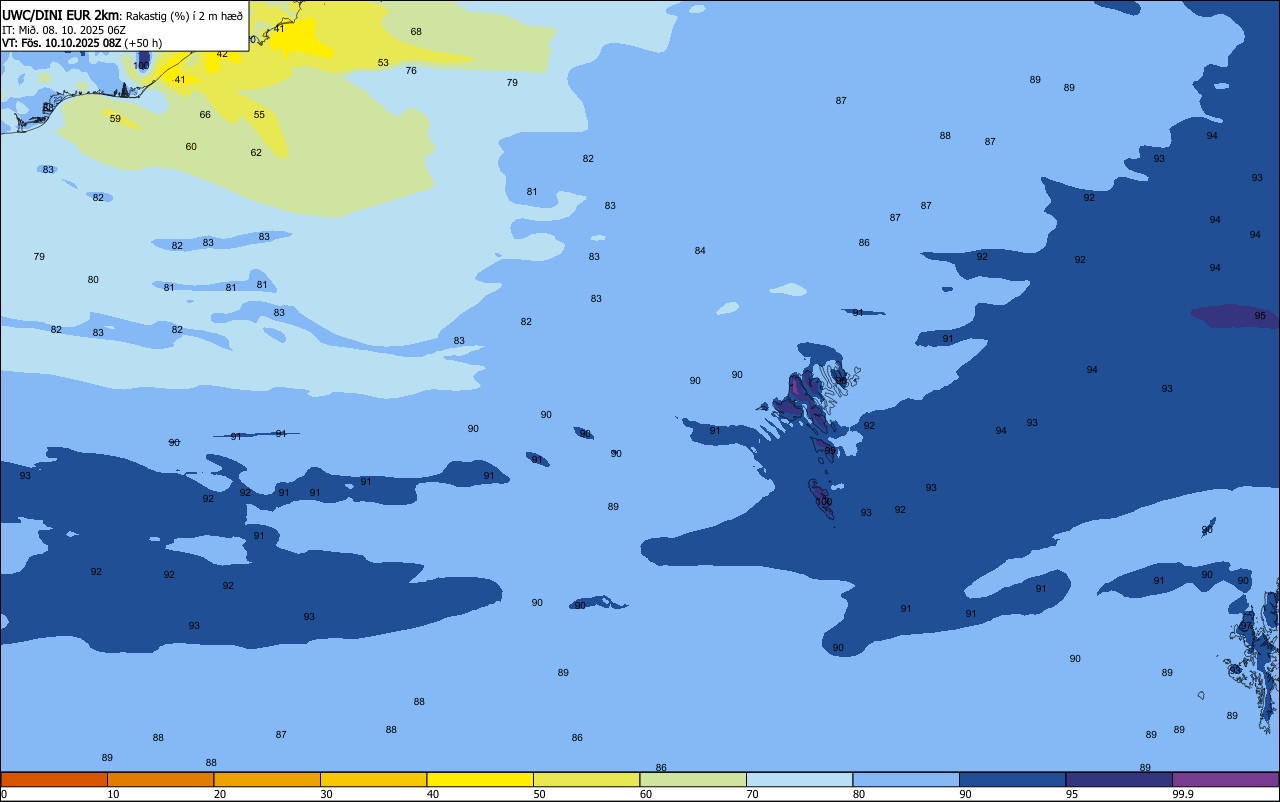The image size is (1280, 802).
Task: Click the humidity value '76' on the map
Action: click(x=411, y=71)
